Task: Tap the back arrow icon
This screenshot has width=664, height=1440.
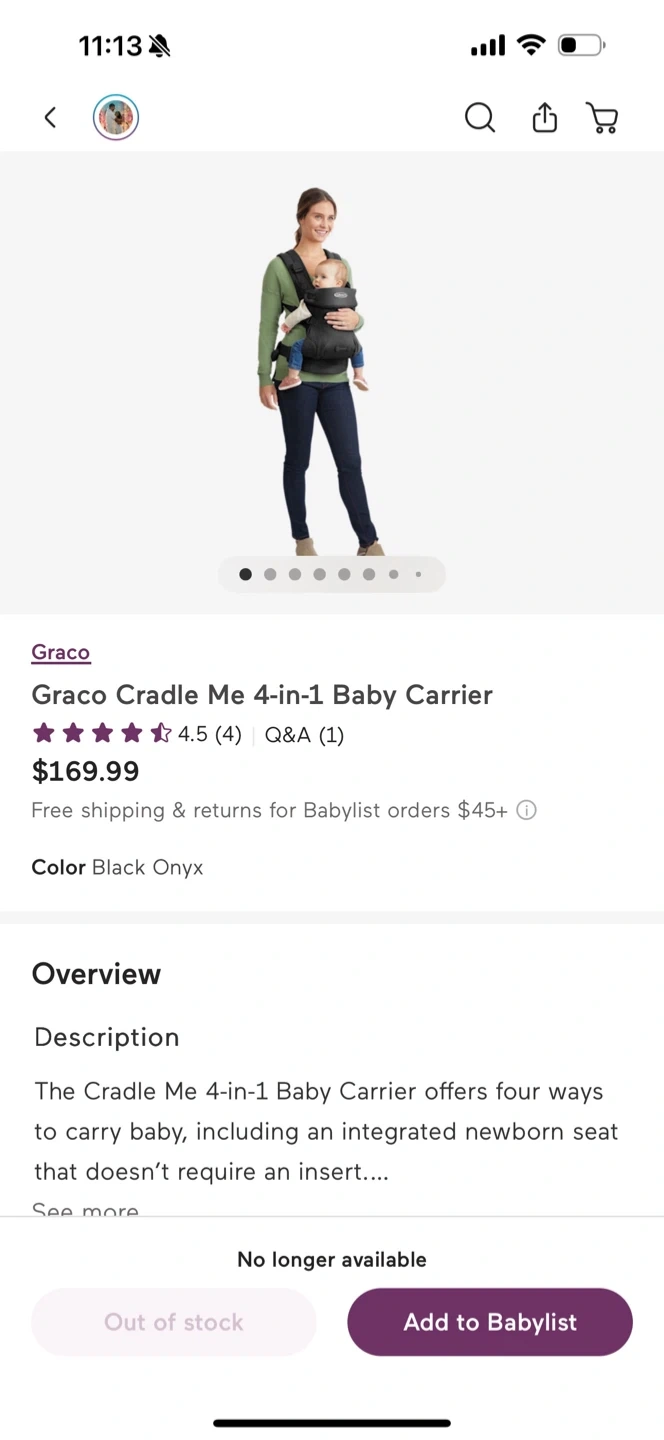Action: click(50, 118)
